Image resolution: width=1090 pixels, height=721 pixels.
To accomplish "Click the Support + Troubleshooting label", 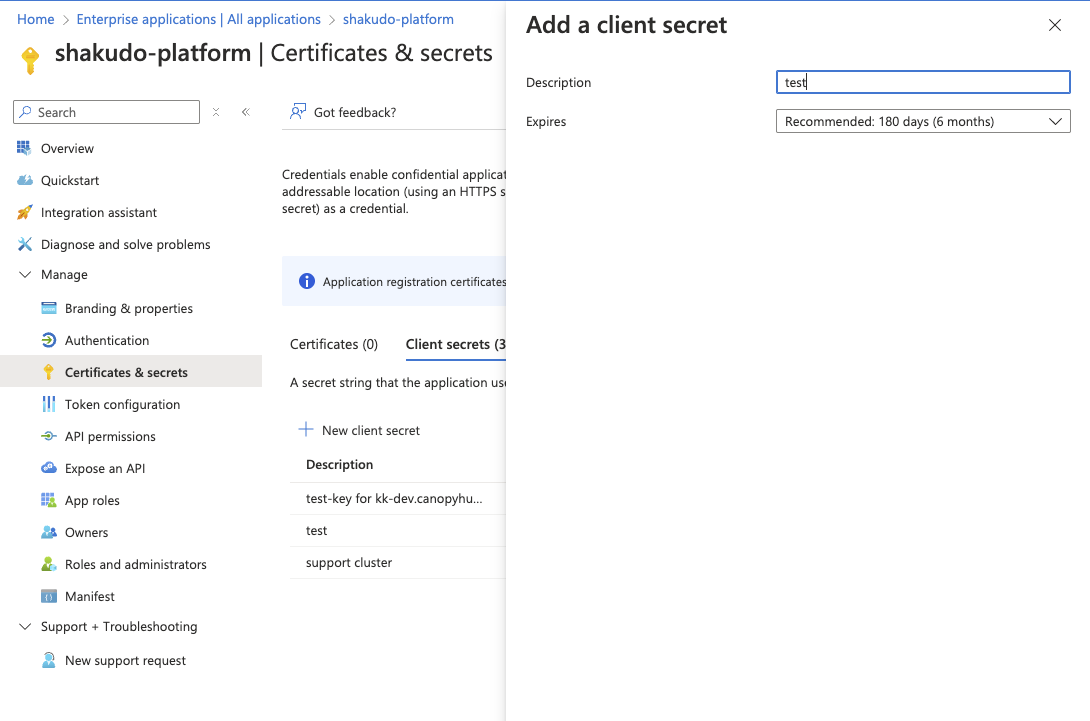I will click(119, 626).
